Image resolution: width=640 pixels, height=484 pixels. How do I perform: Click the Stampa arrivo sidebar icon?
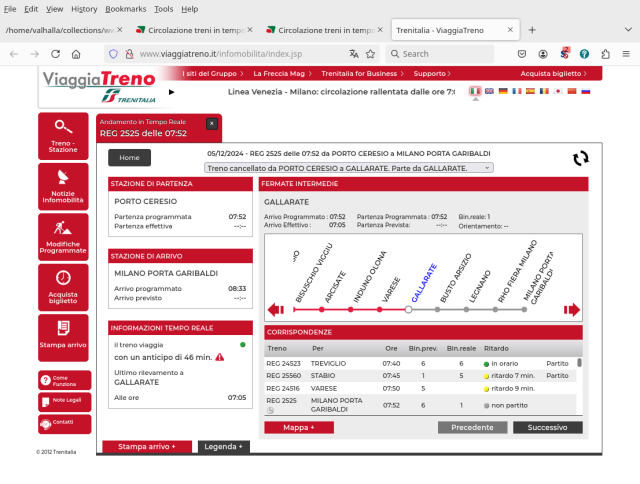click(63, 338)
